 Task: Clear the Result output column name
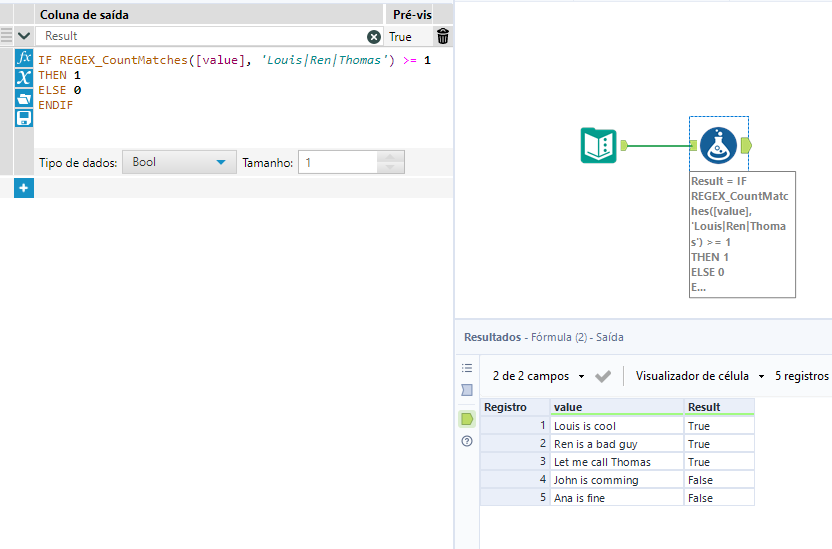[x=374, y=37]
